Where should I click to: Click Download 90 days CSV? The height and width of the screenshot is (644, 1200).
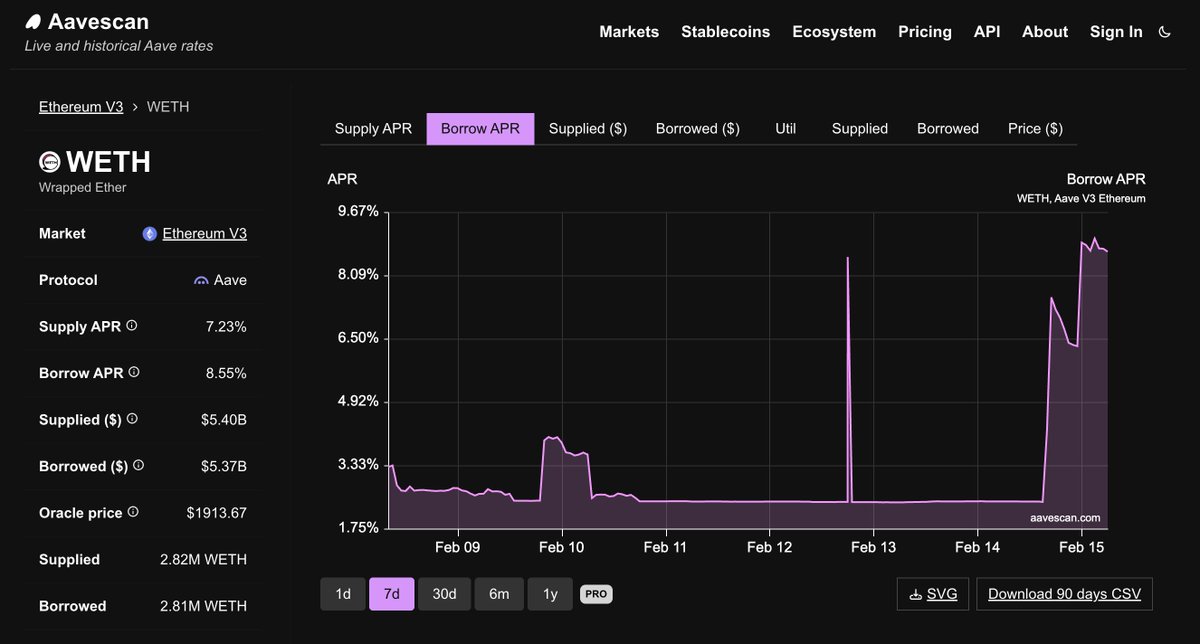point(1064,594)
